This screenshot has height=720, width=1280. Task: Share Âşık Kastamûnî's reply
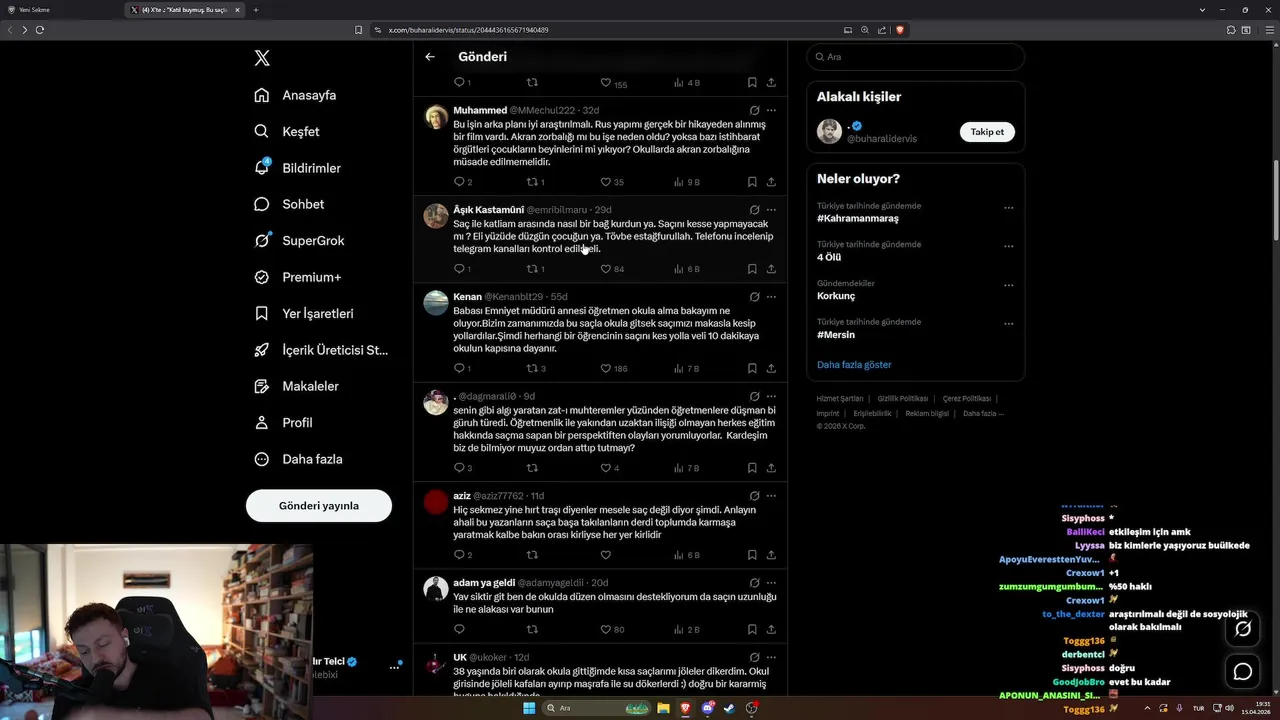(x=771, y=269)
